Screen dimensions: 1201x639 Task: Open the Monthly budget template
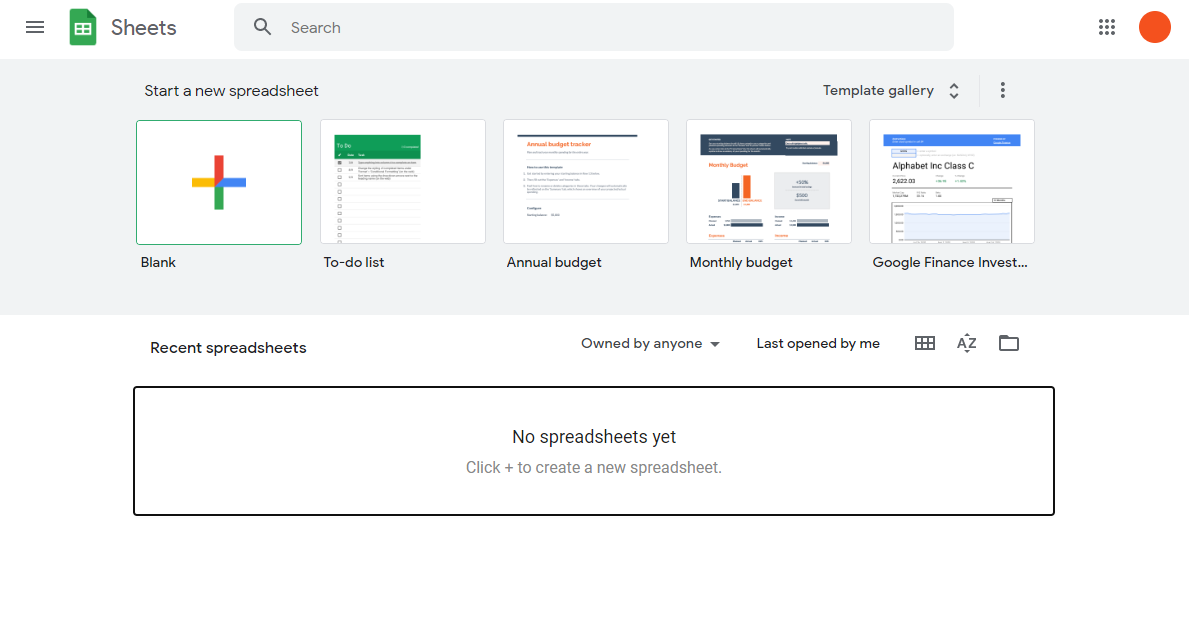click(768, 182)
